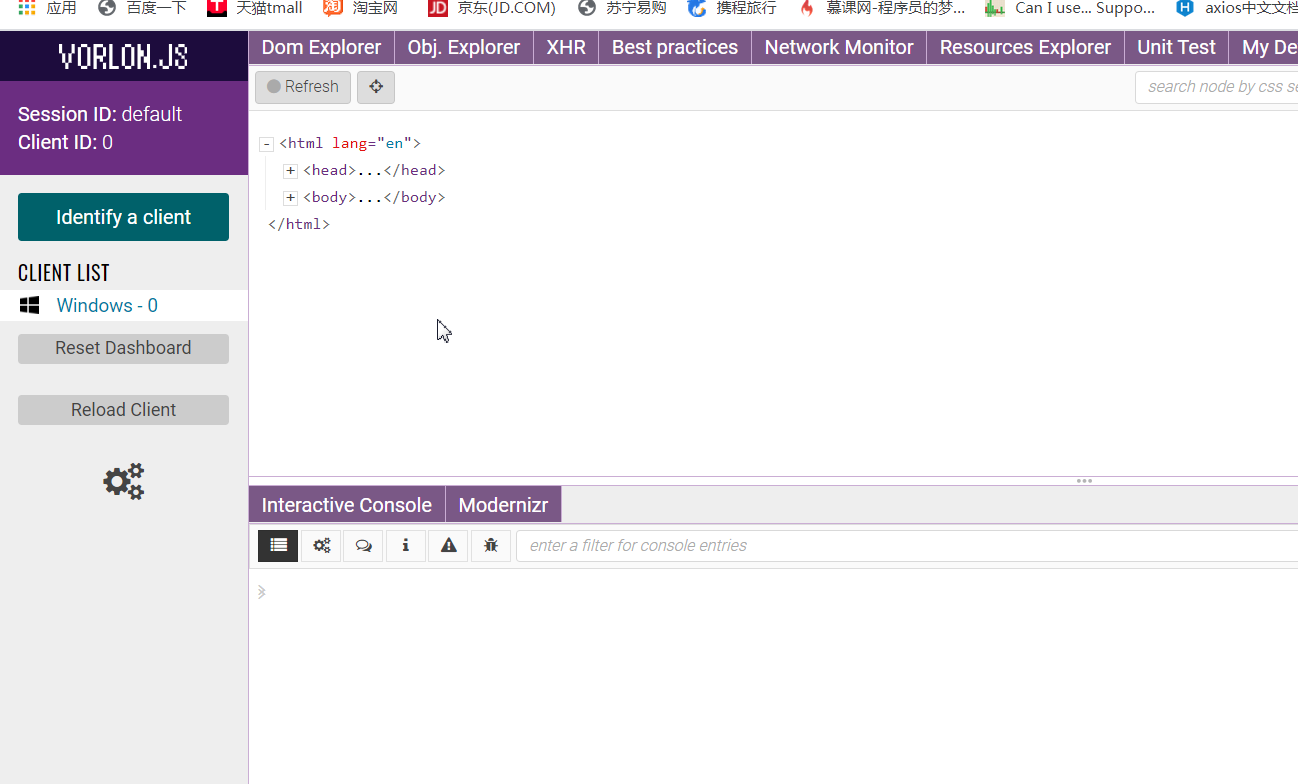Open the 慕课网 bookmark
The width and height of the screenshot is (1298, 784).
click(x=881, y=8)
